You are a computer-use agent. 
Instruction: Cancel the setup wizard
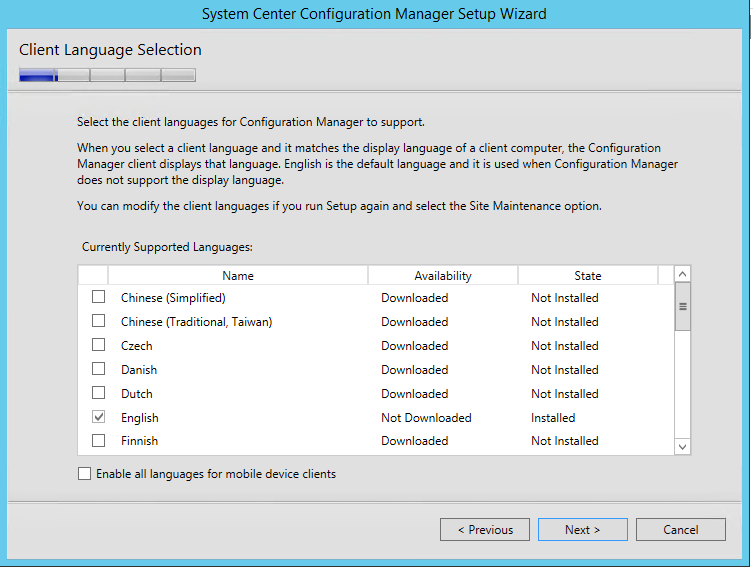pyautogui.click(x=680, y=530)
